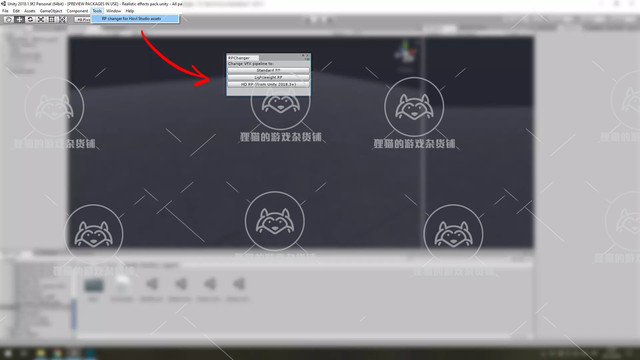Click the scene orientation gizmo

coord(405,52)
